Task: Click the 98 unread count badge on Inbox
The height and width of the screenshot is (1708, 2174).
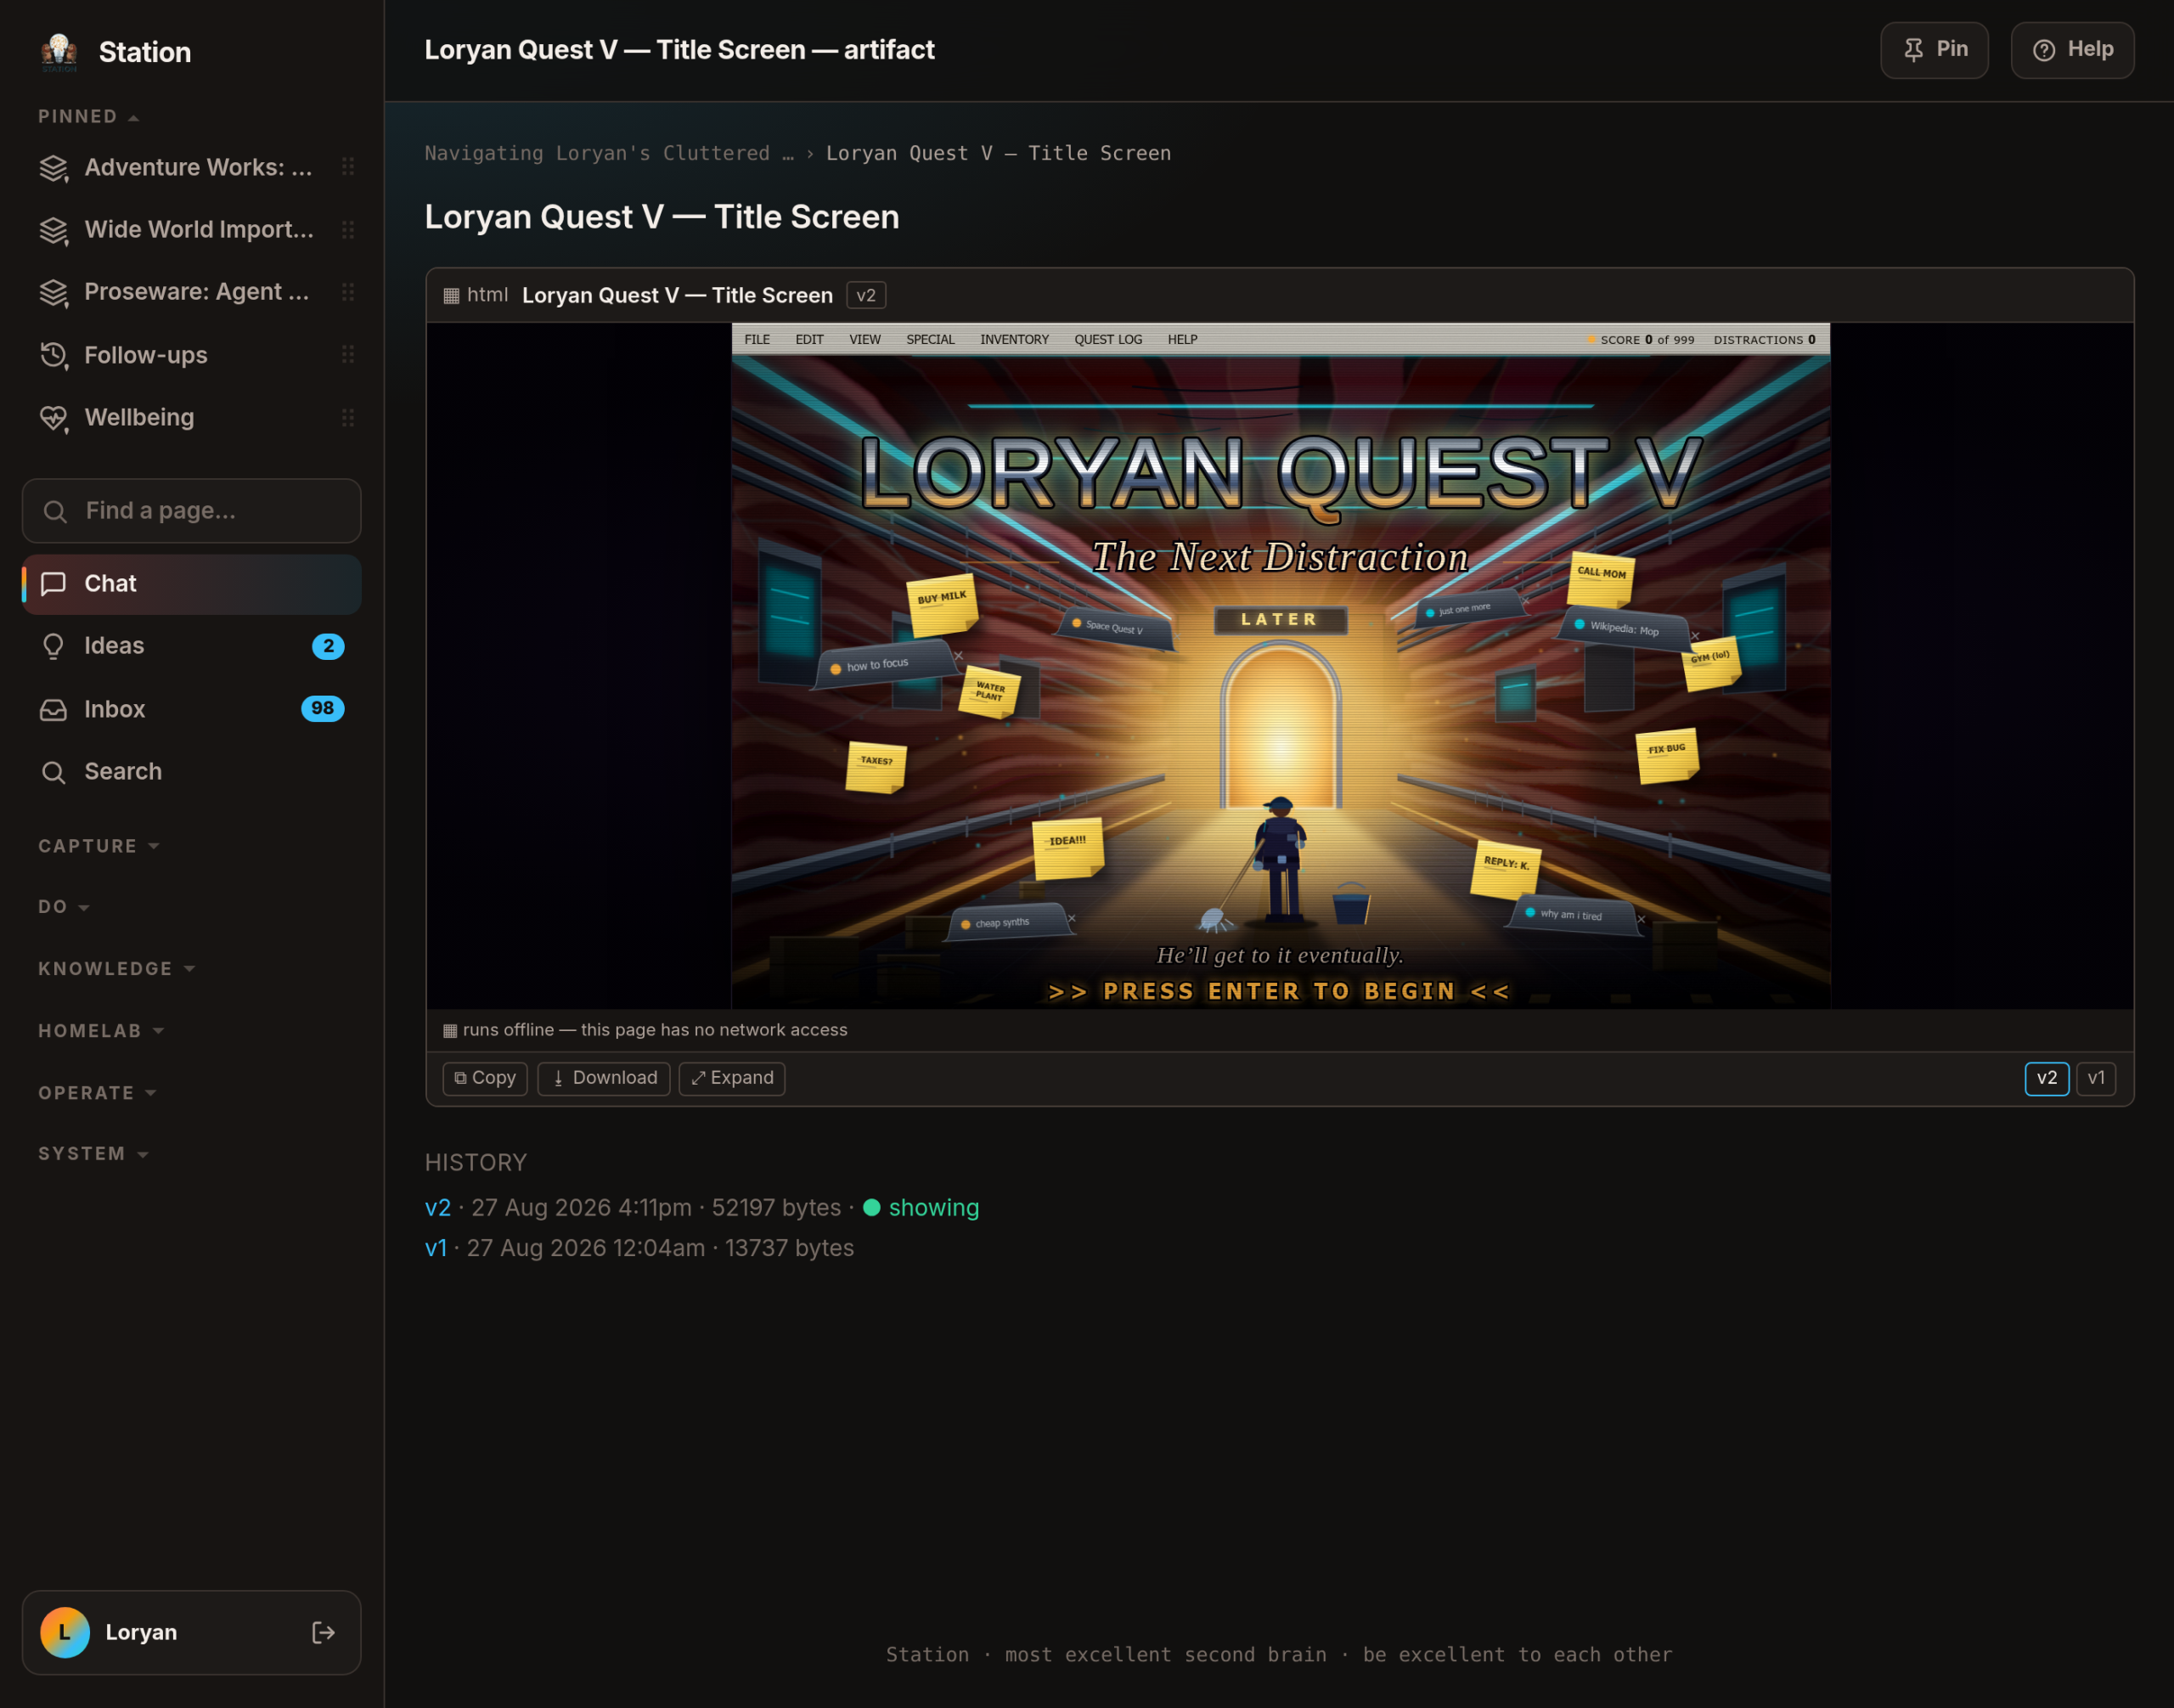Action: point(322,709)
